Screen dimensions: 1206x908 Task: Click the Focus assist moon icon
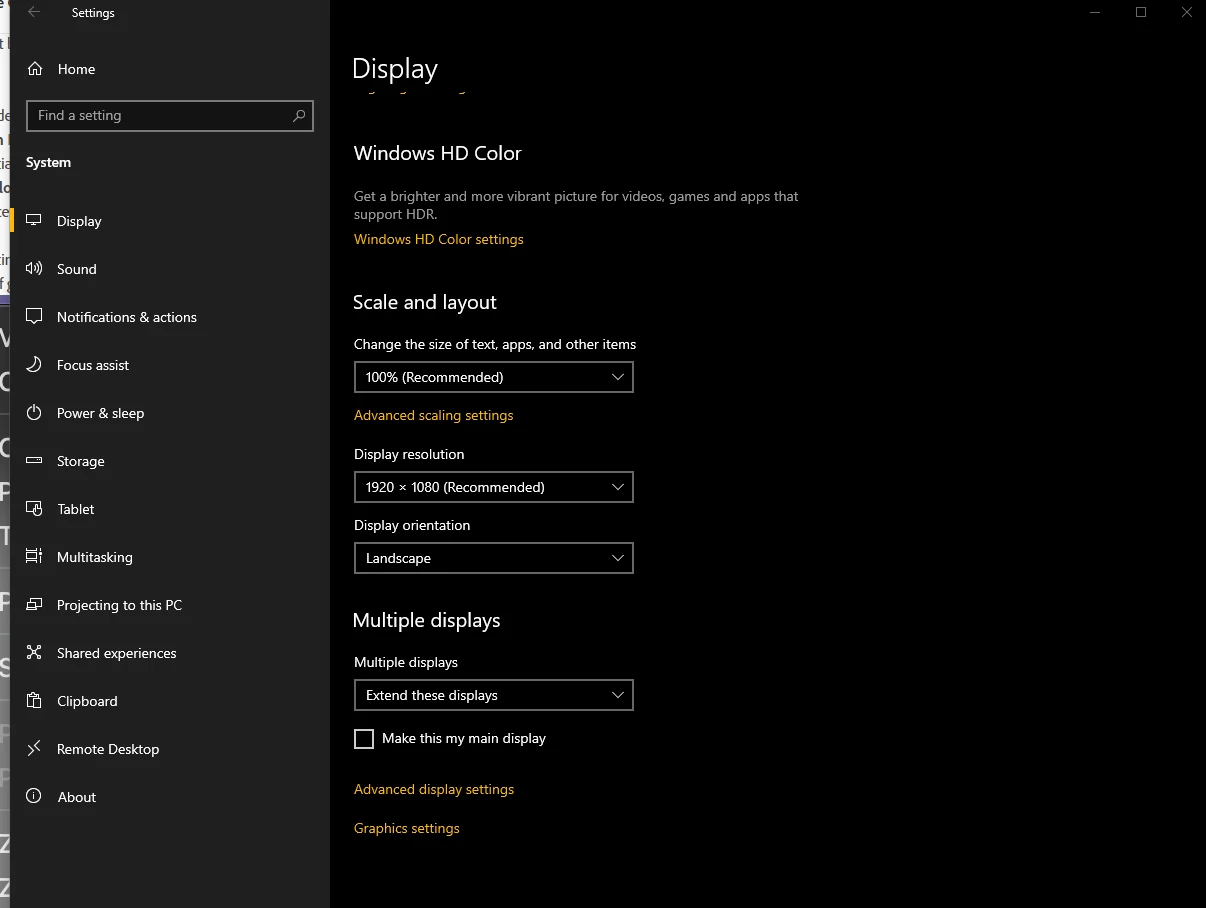tap(35, 365)
